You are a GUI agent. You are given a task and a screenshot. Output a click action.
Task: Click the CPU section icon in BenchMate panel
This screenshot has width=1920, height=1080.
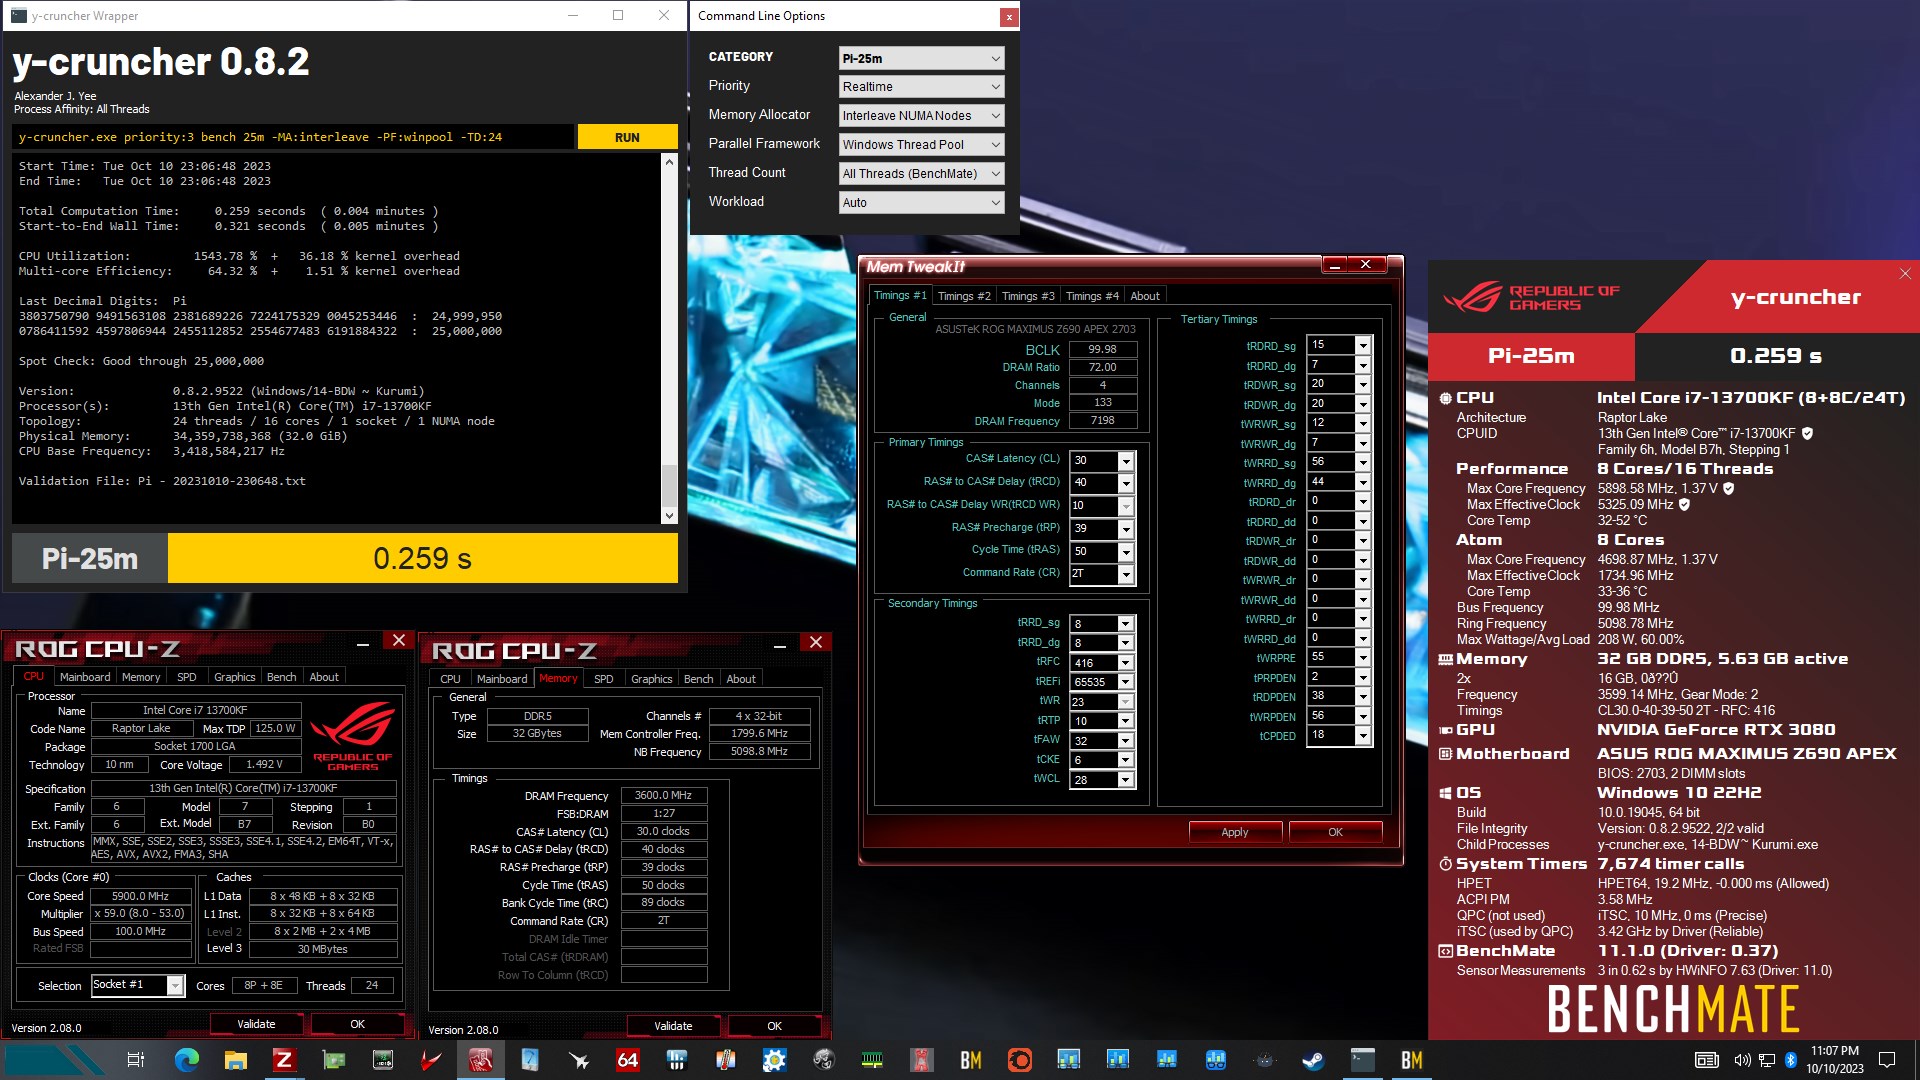pyautogui.click(x=1445, y=398)
